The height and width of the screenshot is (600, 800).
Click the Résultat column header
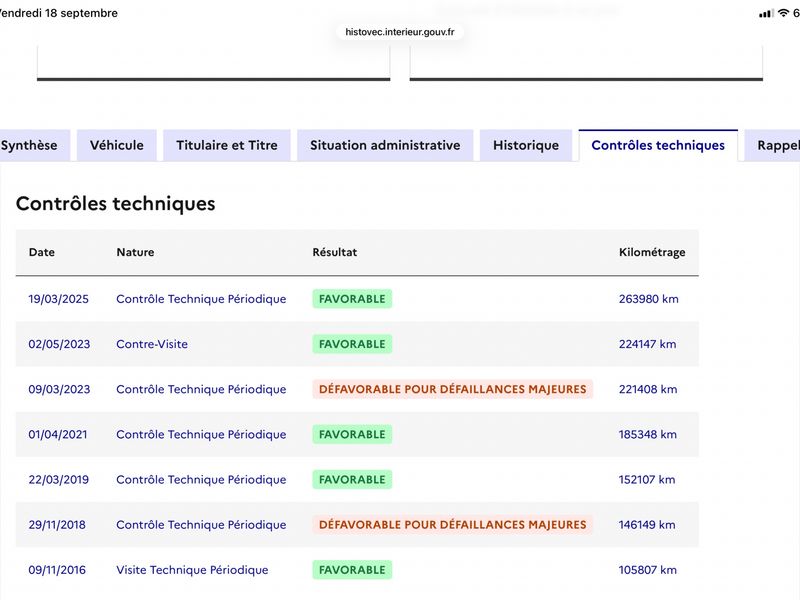335,252
